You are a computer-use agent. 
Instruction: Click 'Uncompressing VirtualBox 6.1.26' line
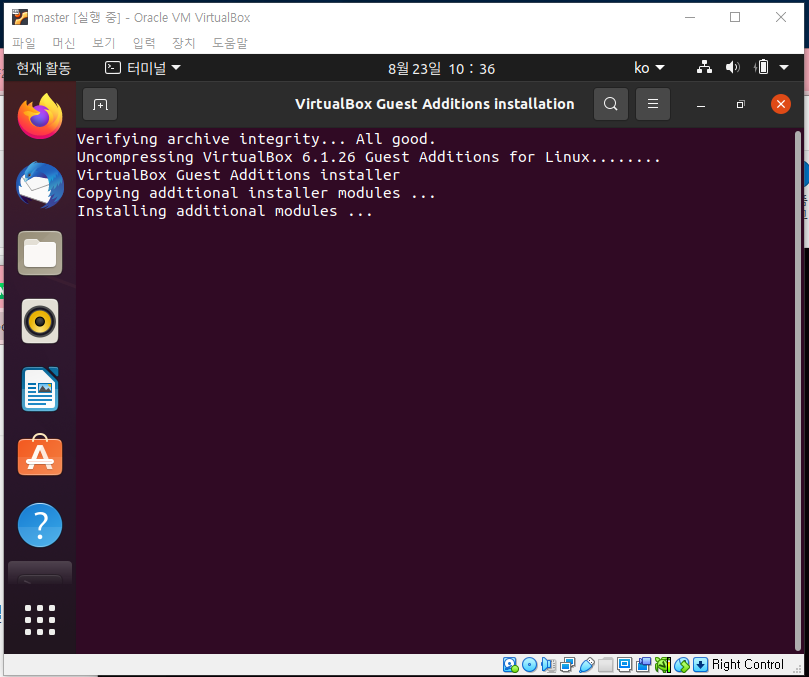pyautogui.click(x=369, y=157)
